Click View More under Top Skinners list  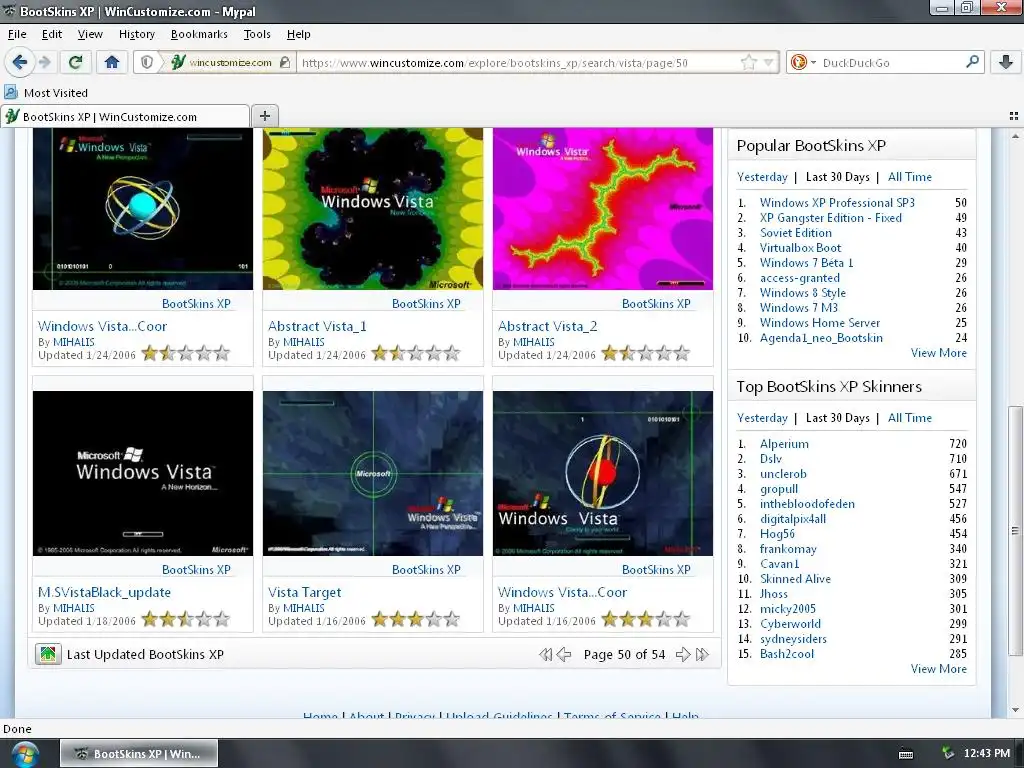click(x=938, y=669)
